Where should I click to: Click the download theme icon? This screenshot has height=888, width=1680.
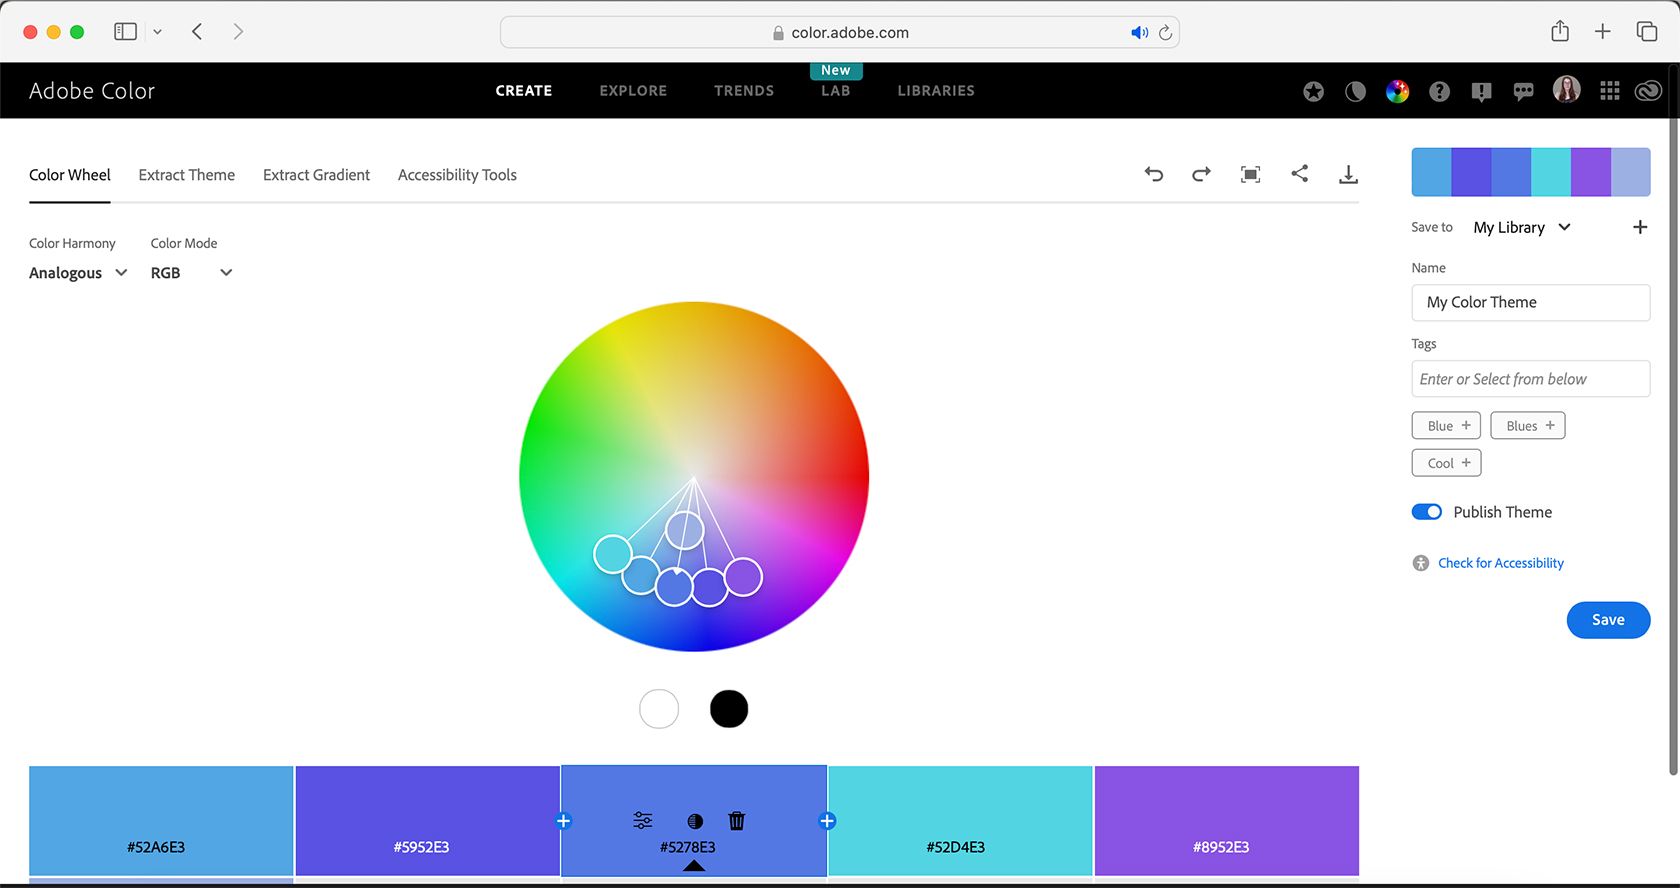point(1348,175)
